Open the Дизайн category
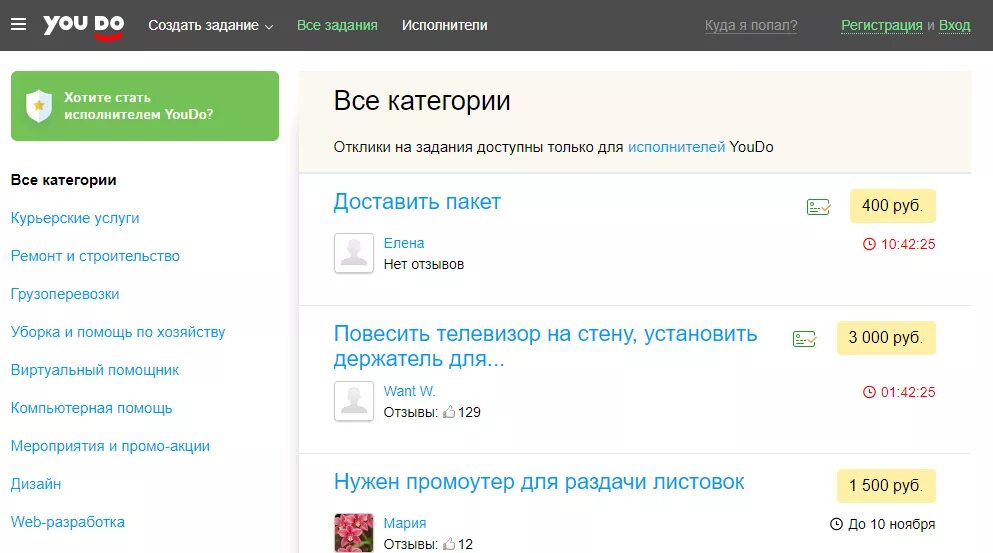This screenshot has width=993, height=553. pyautogui.click(x=36, y=484)
